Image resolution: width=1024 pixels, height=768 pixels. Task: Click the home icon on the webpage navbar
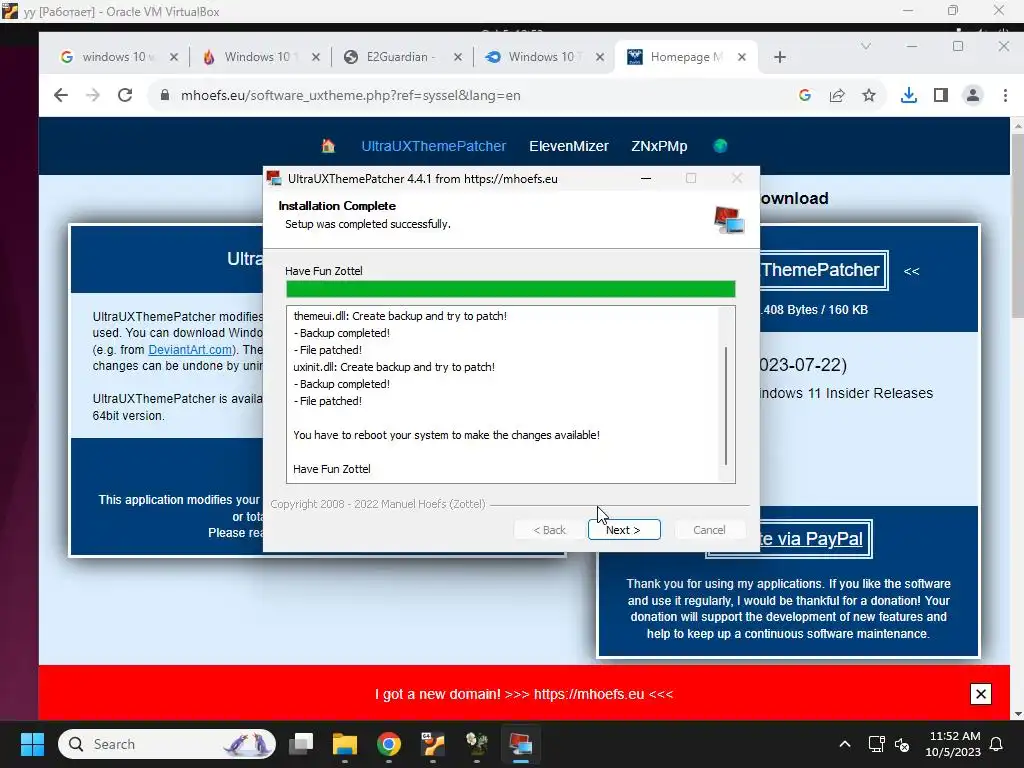[328, 146]
